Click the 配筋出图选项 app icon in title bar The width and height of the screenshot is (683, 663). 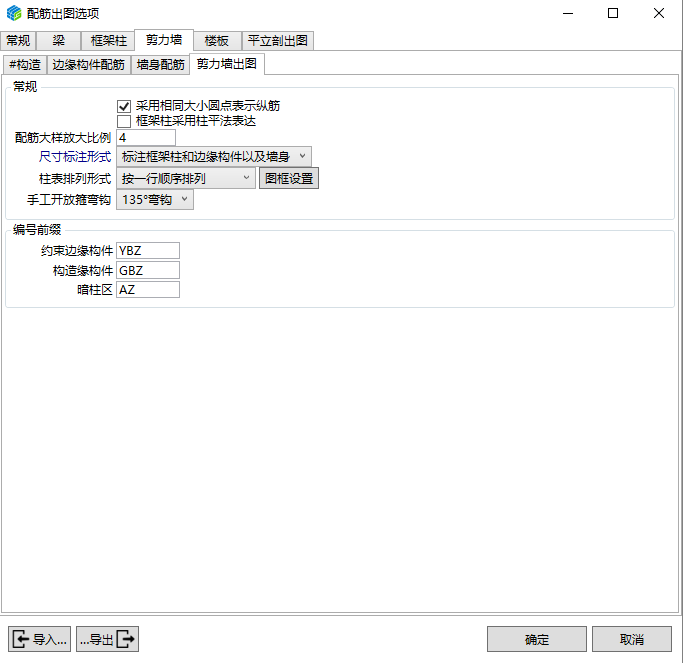click(14, 13)
